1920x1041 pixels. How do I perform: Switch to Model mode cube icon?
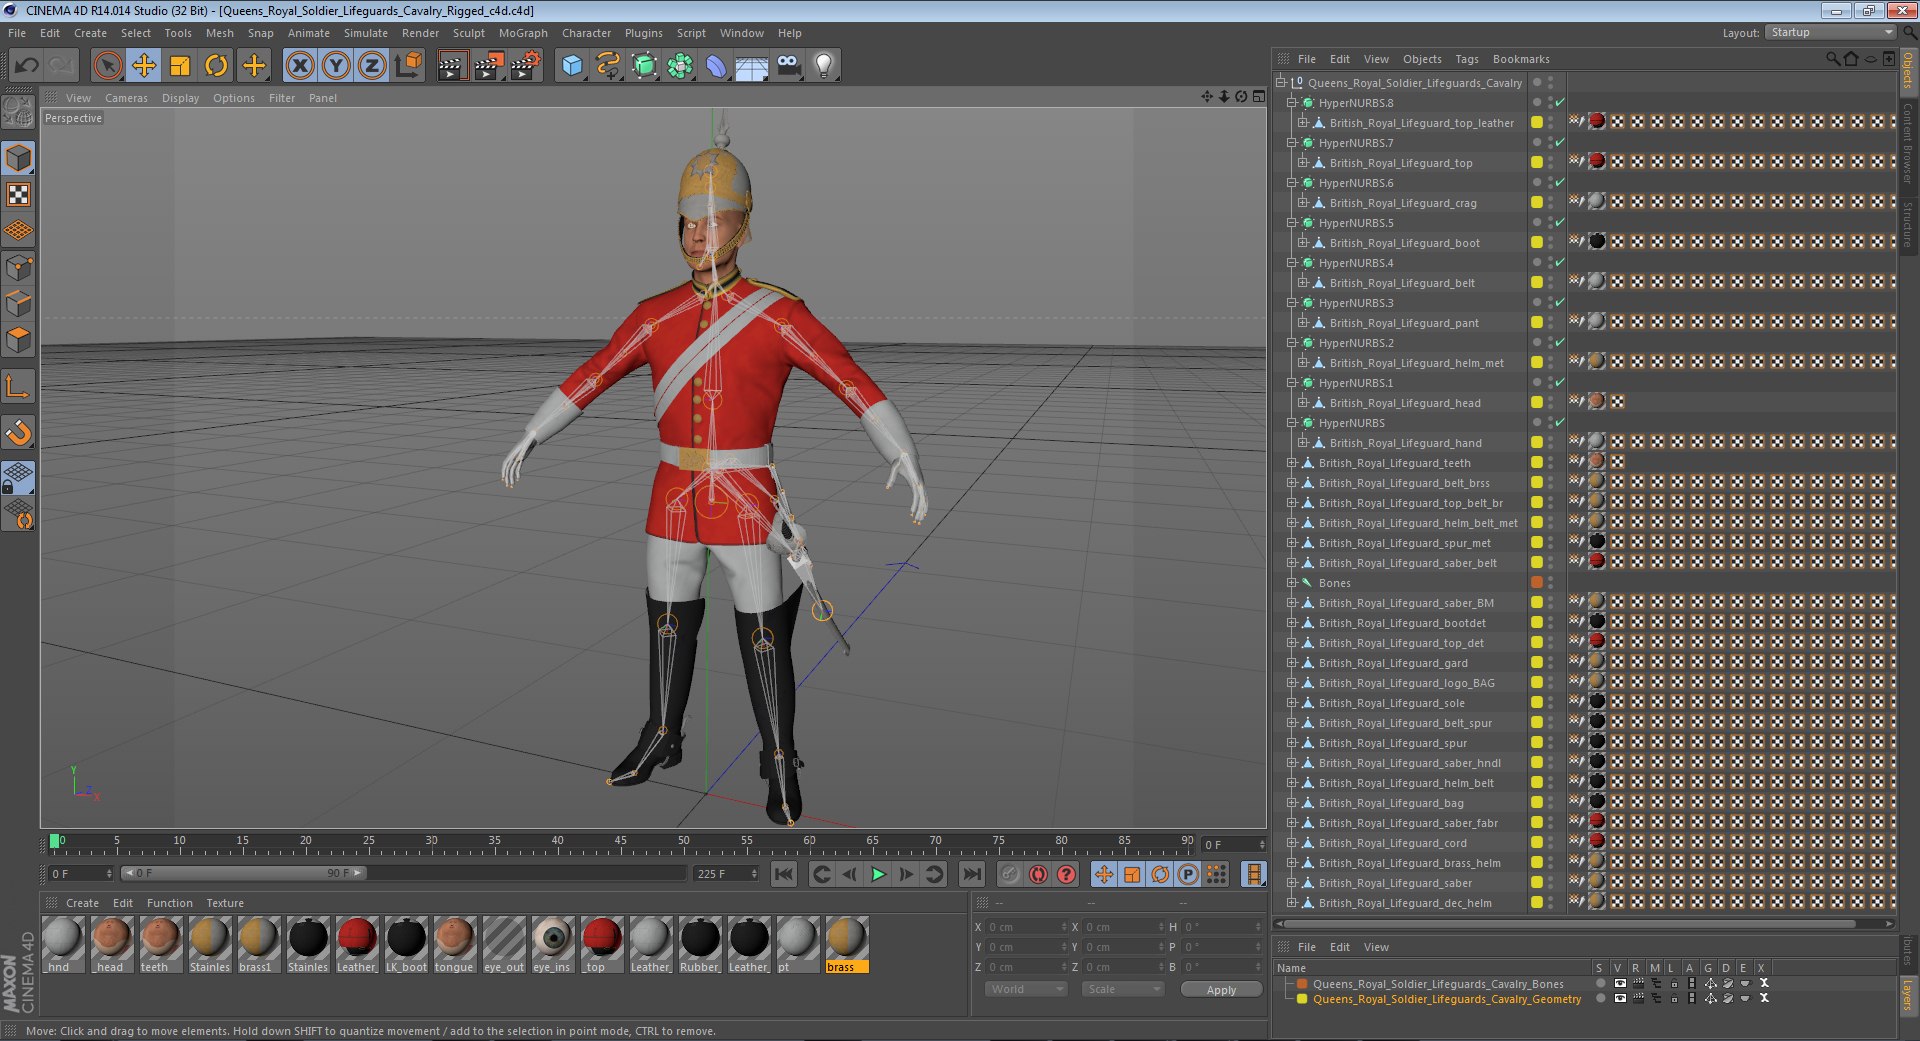coord(19,158)
